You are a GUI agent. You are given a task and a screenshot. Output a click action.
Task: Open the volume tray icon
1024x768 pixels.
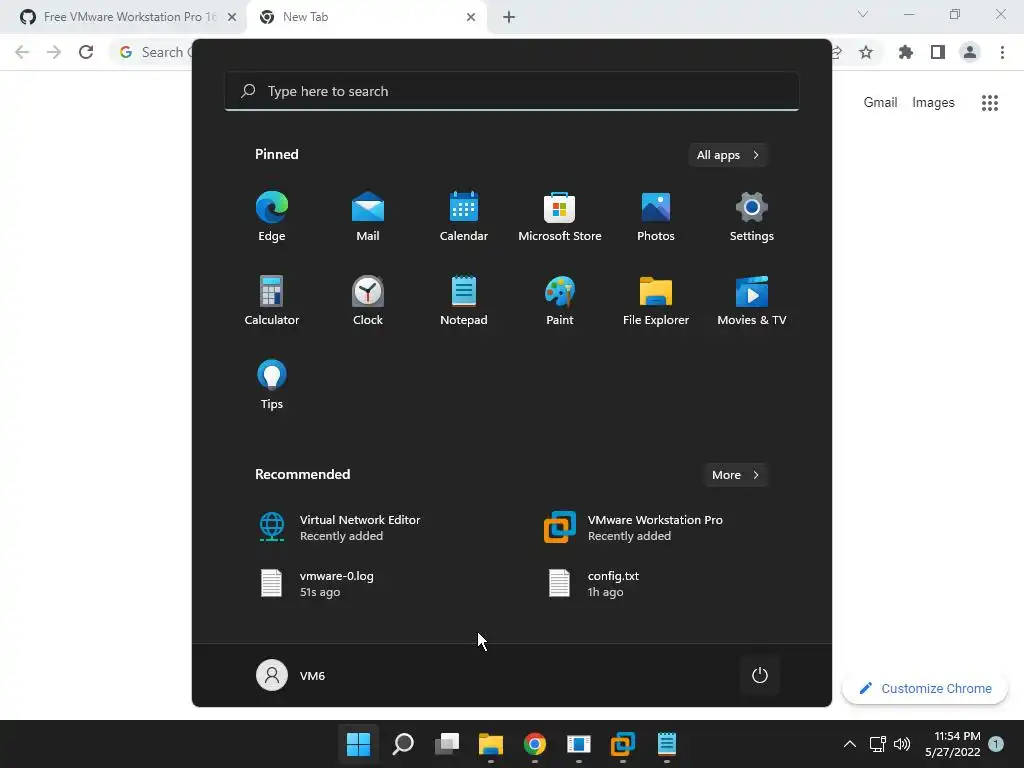point(902,744)
